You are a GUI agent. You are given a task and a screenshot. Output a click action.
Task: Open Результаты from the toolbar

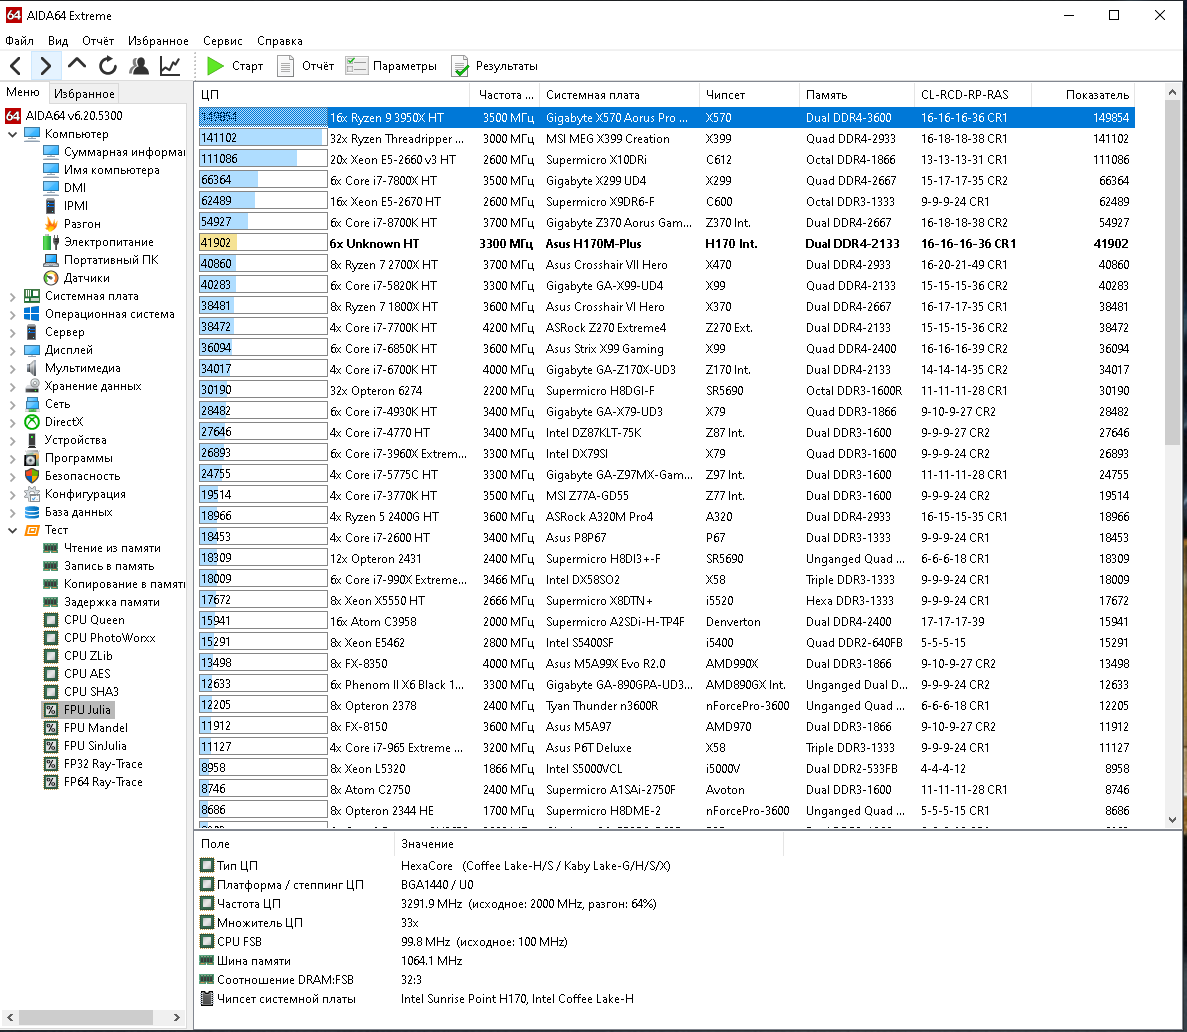[494, 66]
